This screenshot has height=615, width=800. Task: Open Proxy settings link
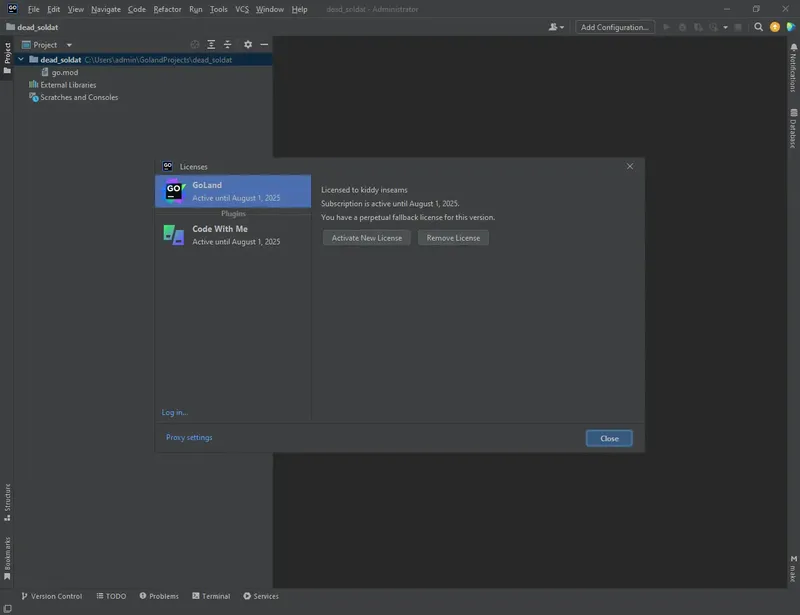189,437
